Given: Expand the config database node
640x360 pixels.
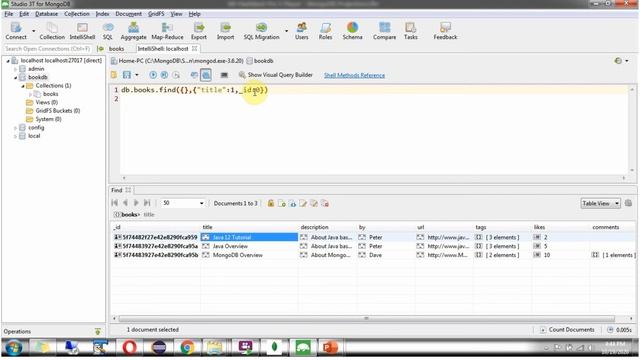Looking at the screenshot, I should tap(16, 128).
